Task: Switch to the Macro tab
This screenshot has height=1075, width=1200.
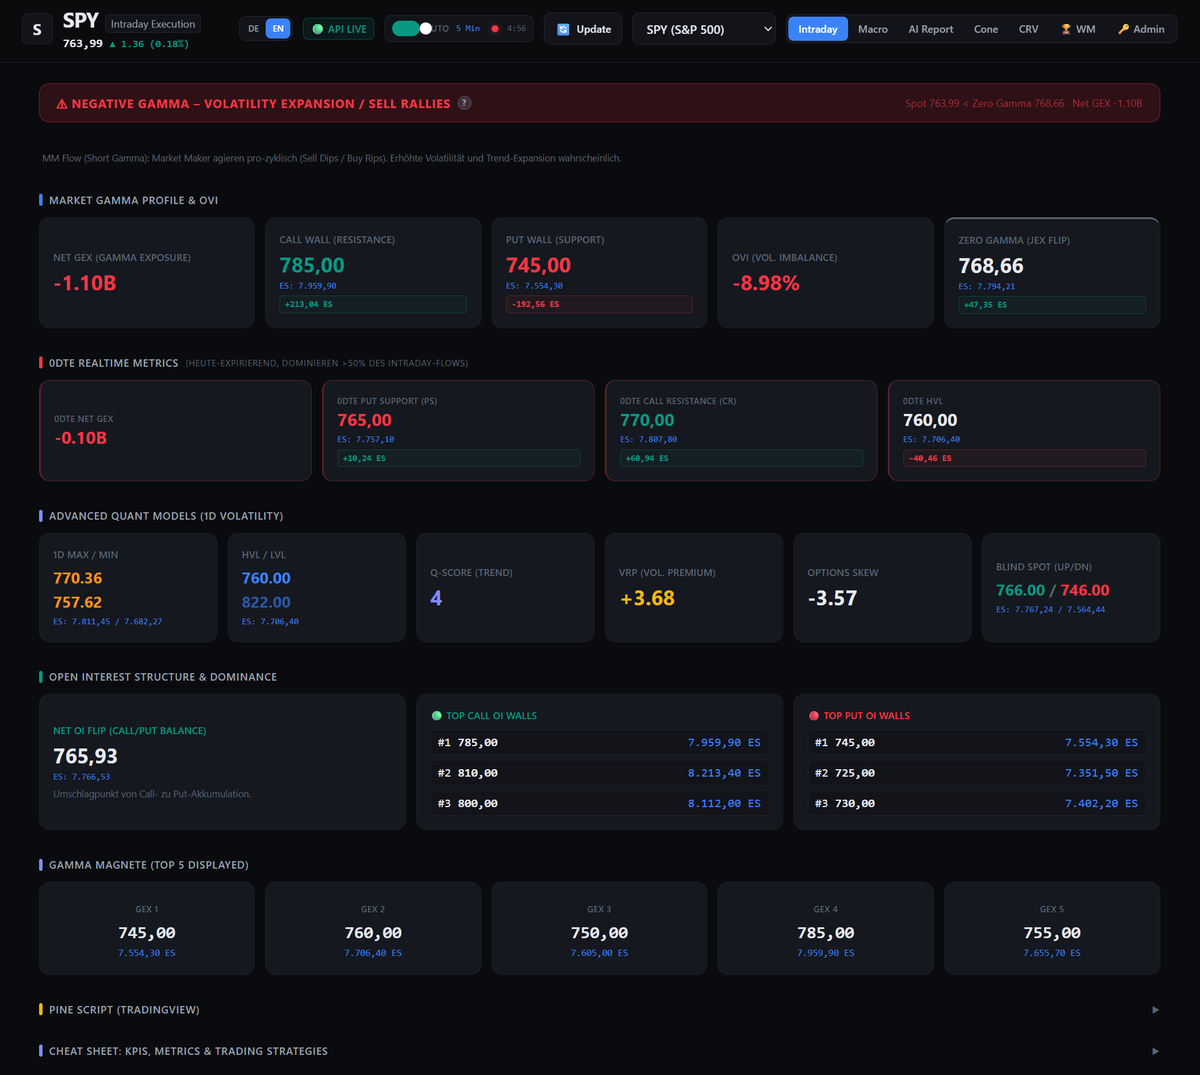Action: tap(873, 29)
